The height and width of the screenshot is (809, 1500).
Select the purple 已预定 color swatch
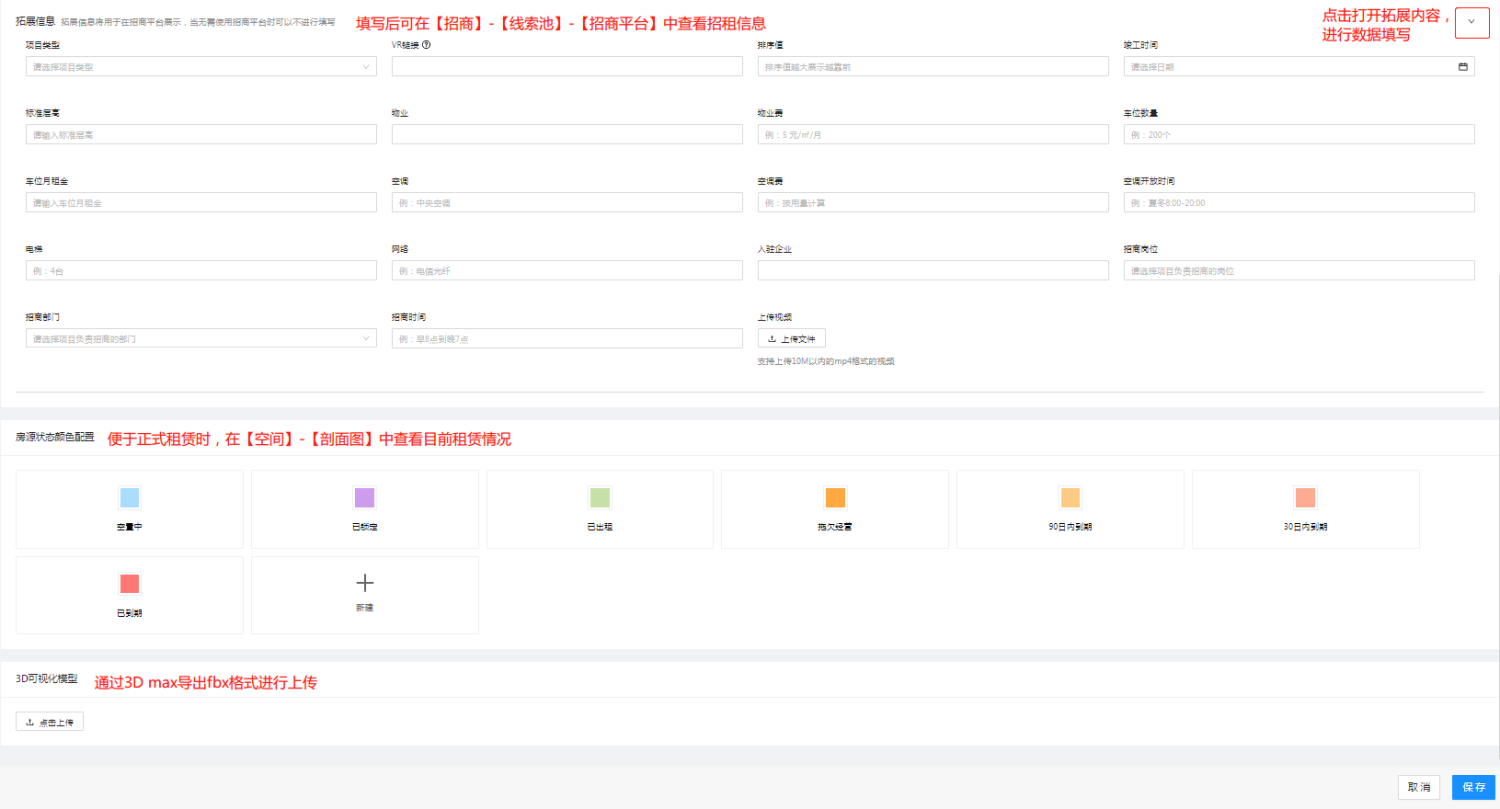[x=364, y=498]
